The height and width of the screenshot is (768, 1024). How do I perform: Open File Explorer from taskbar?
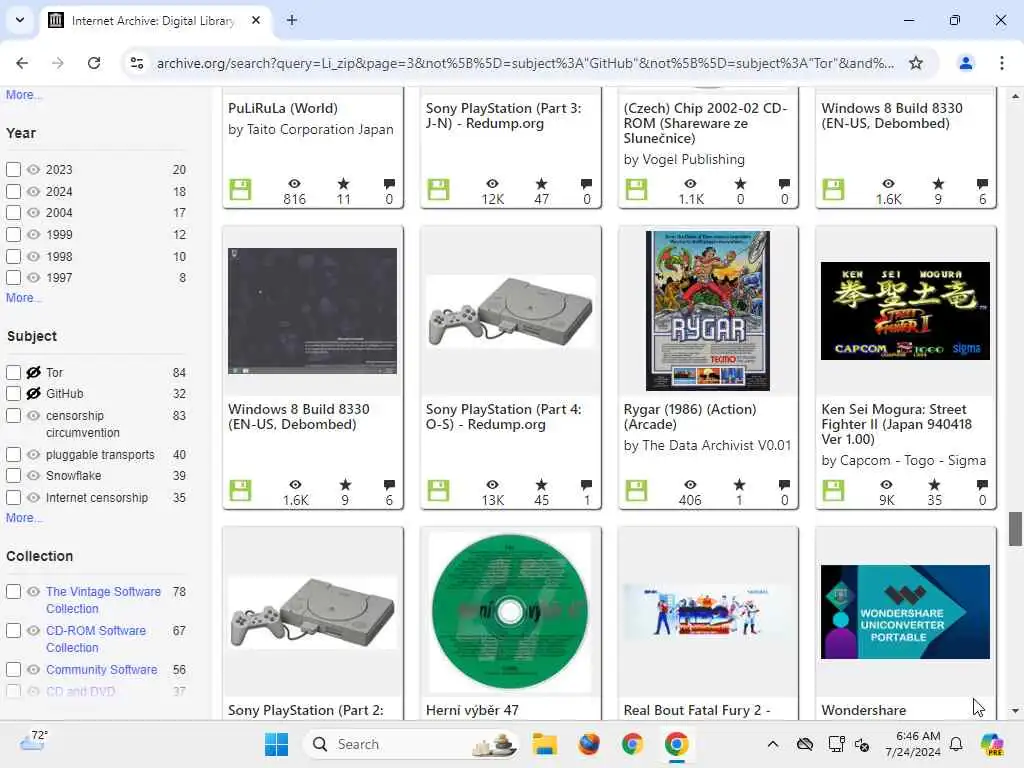(544, 744)
